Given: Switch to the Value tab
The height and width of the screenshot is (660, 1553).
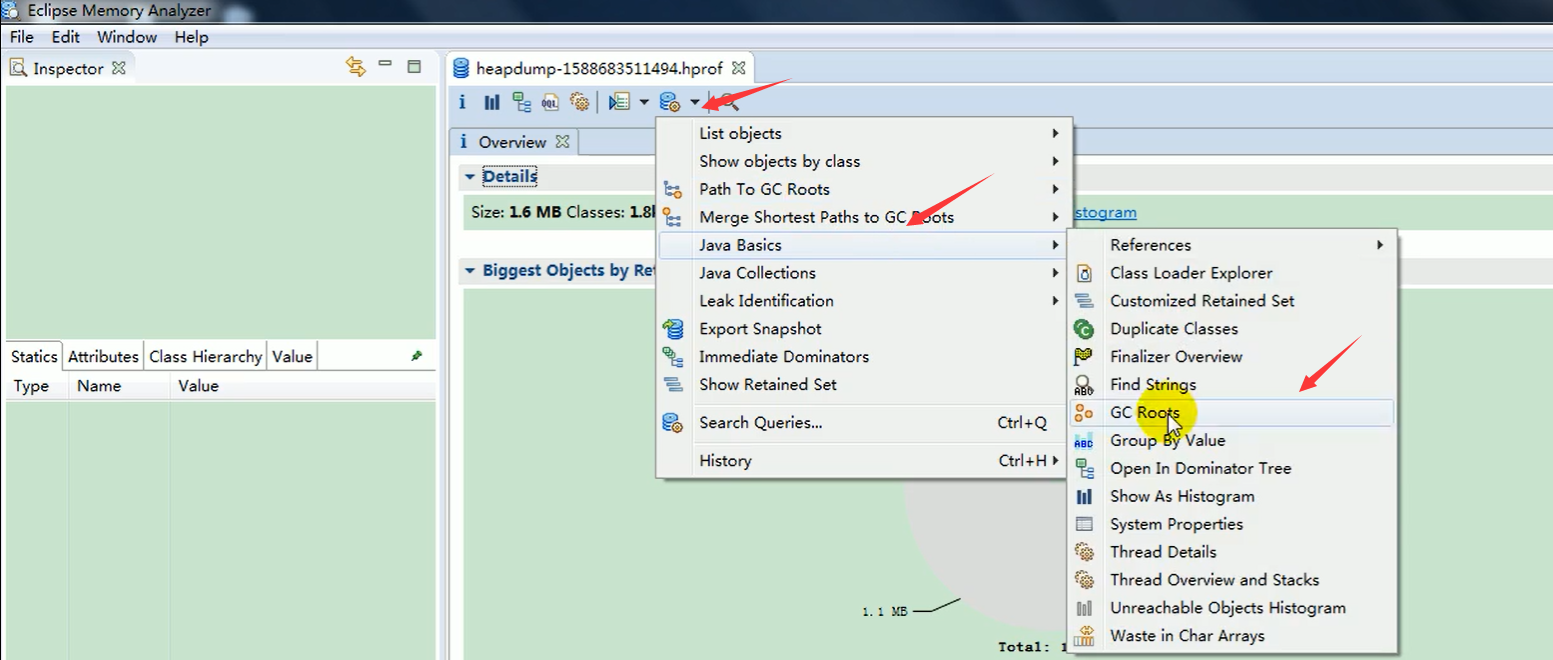Looking at the screenshot, I should [x=292, y=356].
